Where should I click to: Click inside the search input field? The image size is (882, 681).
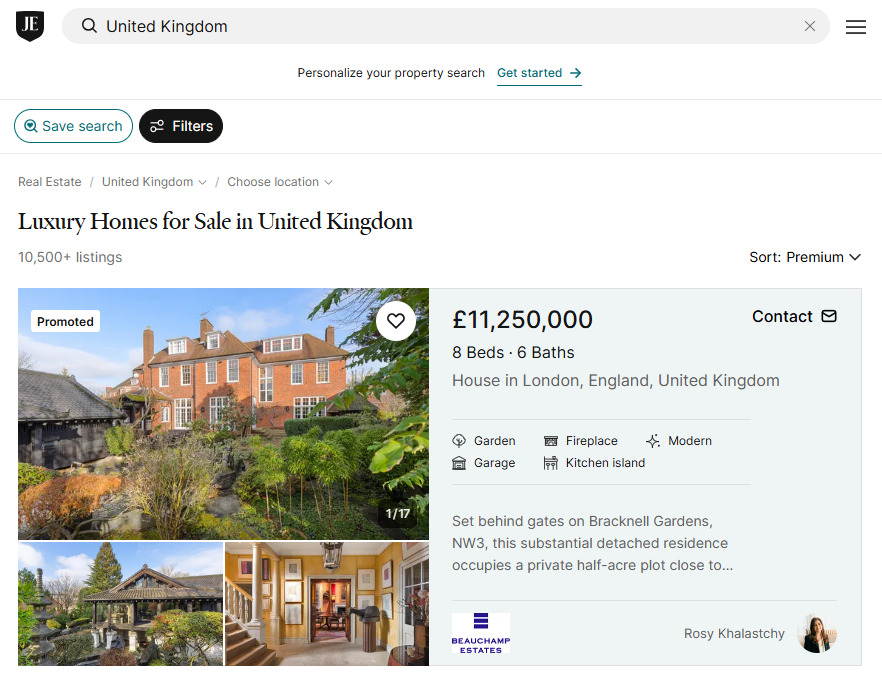pos(300,27)
